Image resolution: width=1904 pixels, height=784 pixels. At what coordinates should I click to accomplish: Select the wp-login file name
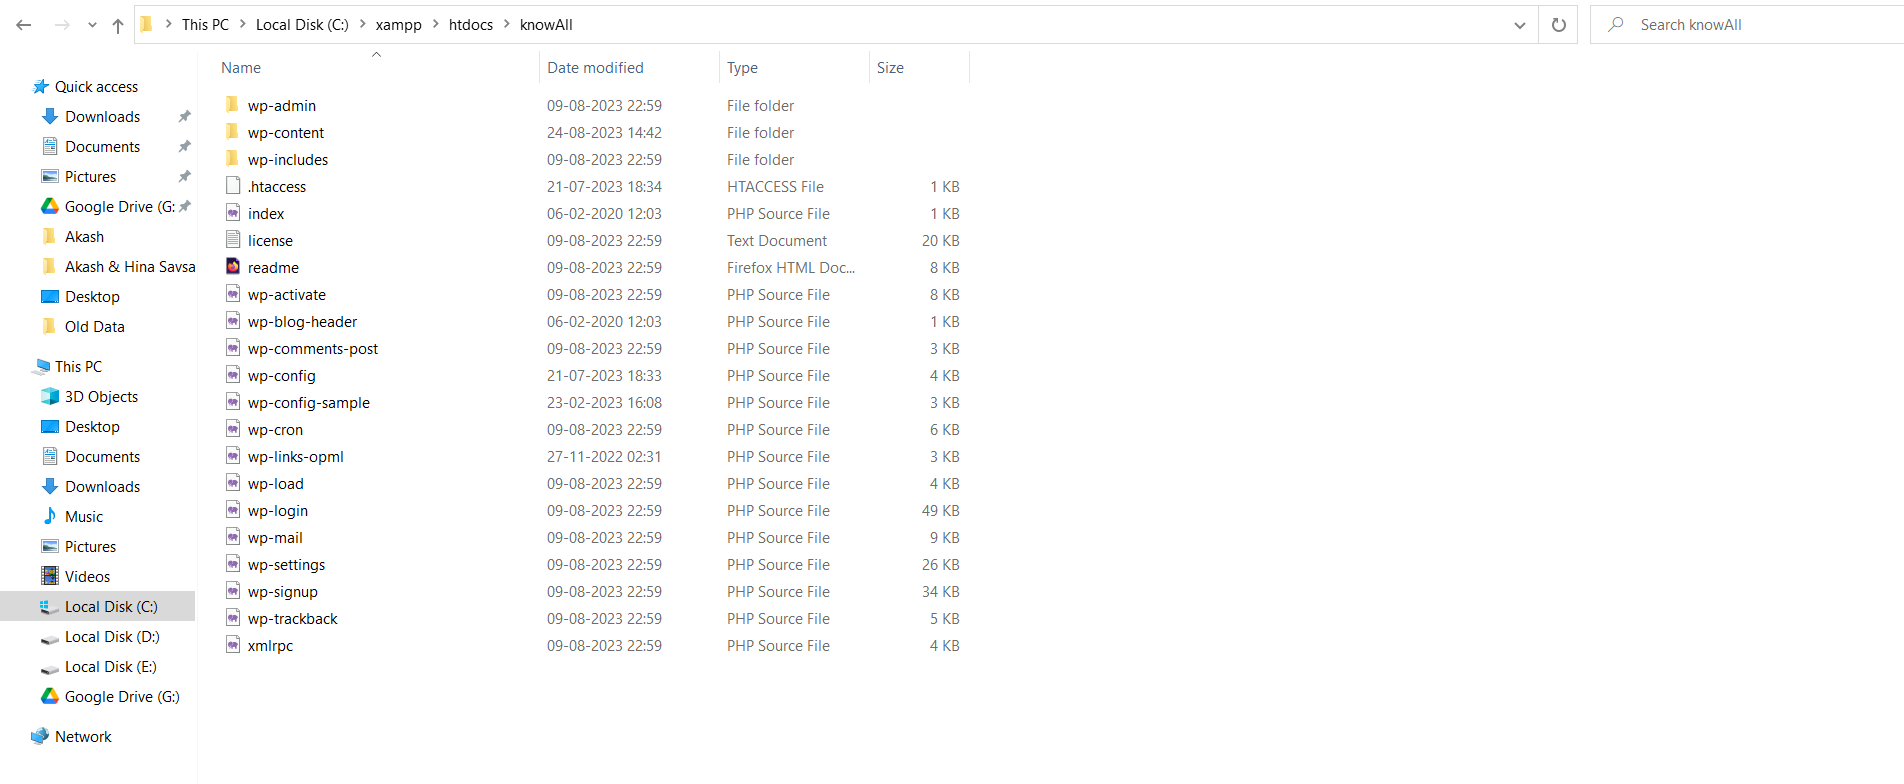[278, 511]
